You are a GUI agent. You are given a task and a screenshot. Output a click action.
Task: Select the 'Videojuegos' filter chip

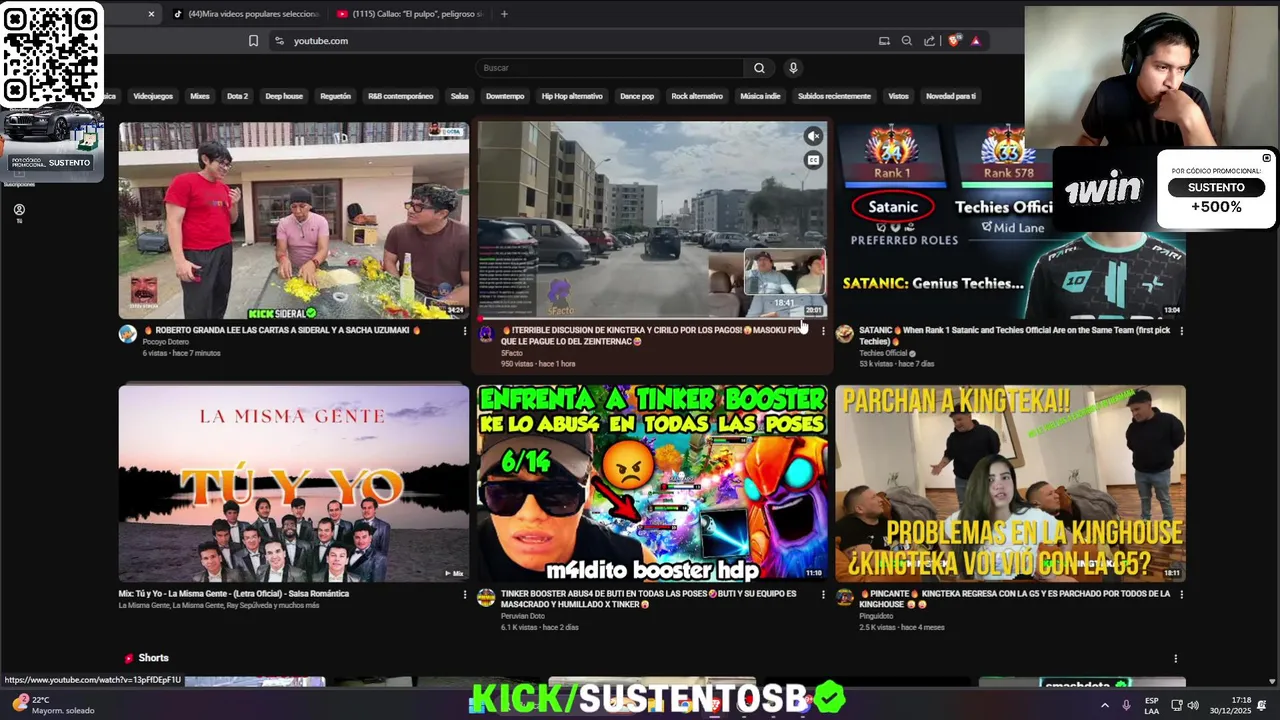click(x=153, y=96)
